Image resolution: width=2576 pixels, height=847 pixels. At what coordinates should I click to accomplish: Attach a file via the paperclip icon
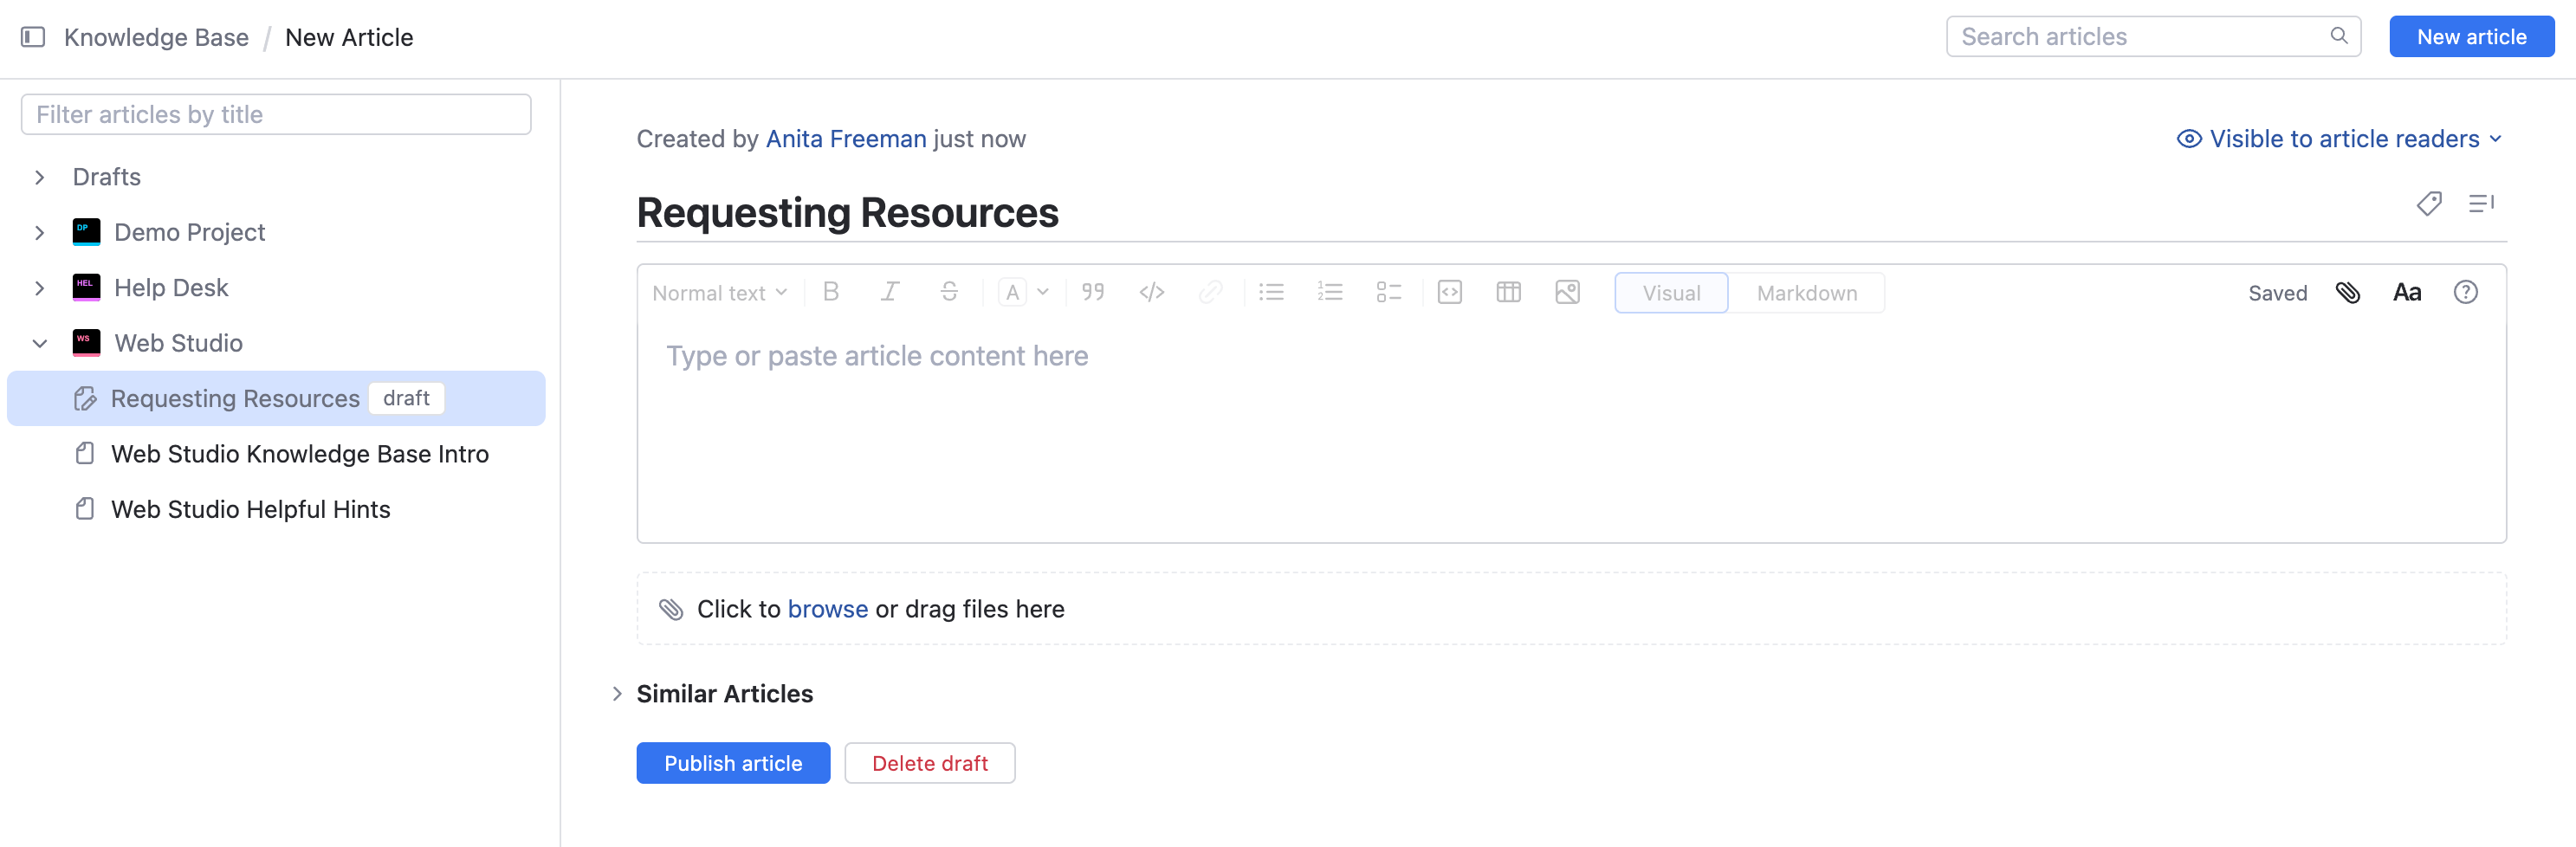coord(2348,292)
